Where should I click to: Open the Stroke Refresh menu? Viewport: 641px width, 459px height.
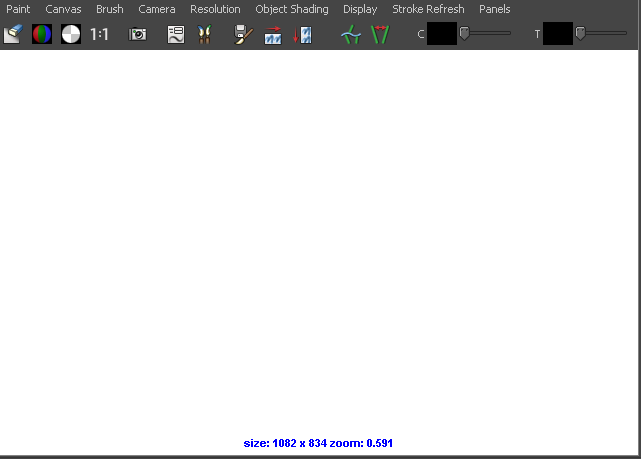point(428,9)
